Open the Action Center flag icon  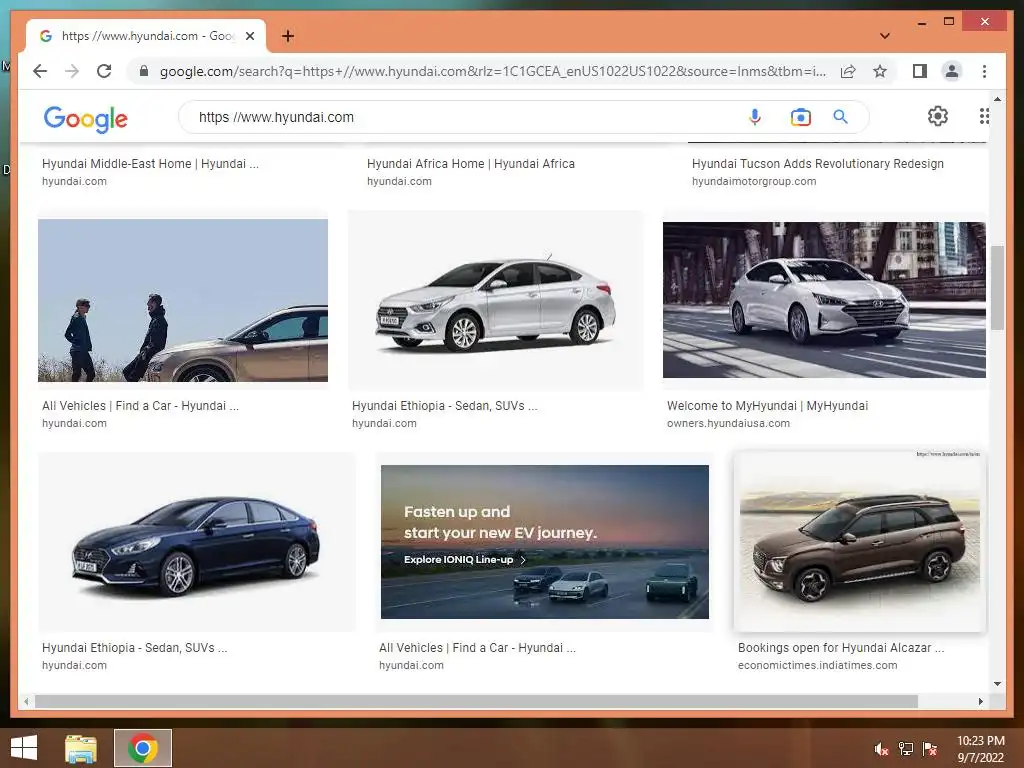[x=930, y=749]
